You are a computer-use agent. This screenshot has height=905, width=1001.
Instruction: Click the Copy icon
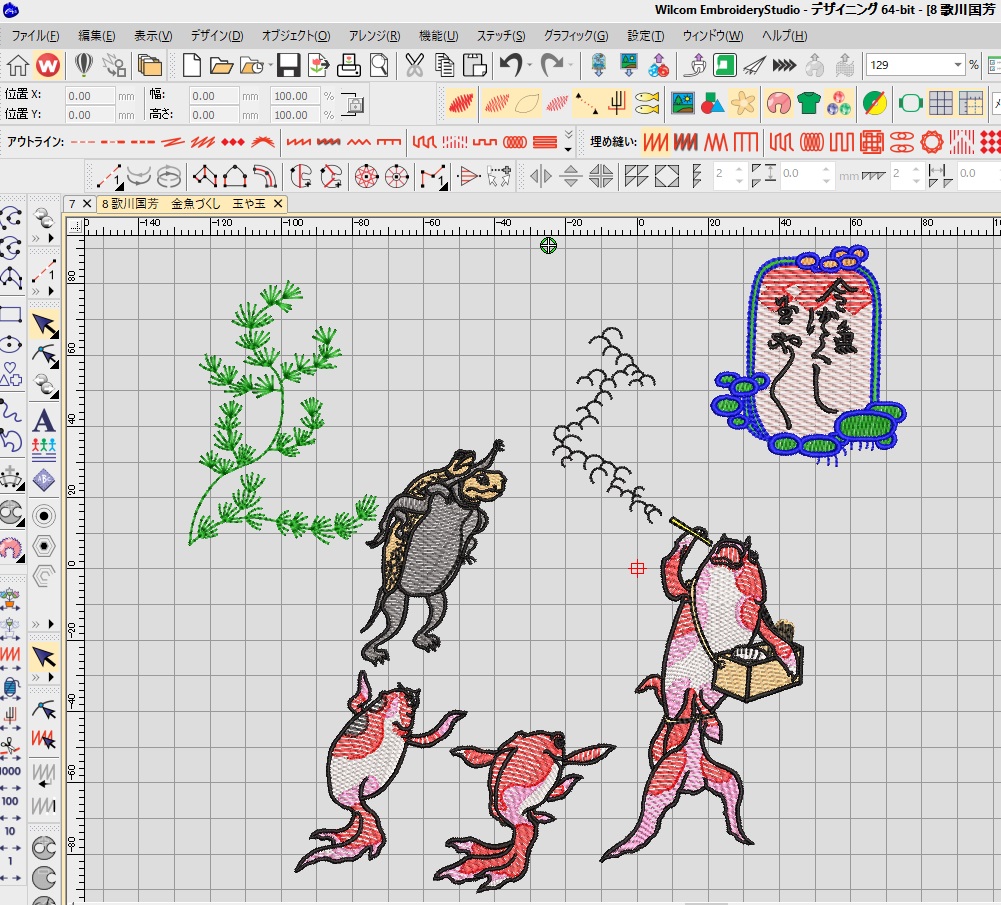pos(444,65)
